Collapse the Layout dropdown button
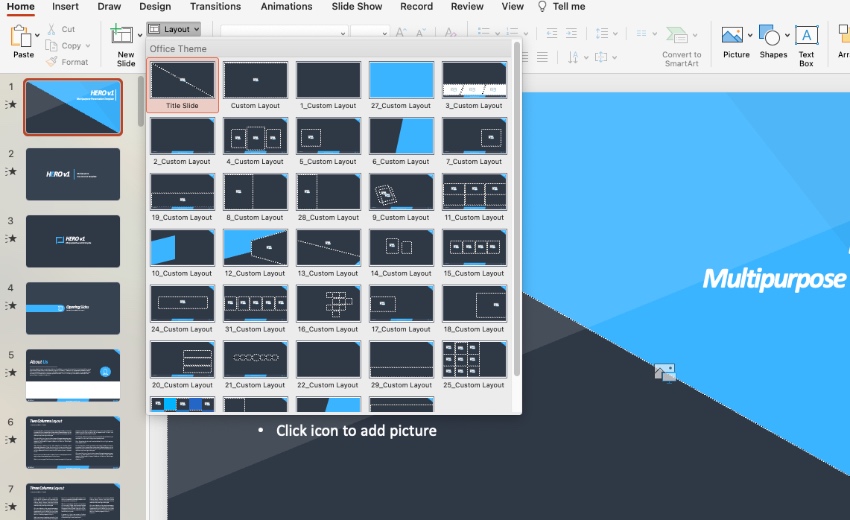This screenshot has width=850, height=520. [174, 29]
